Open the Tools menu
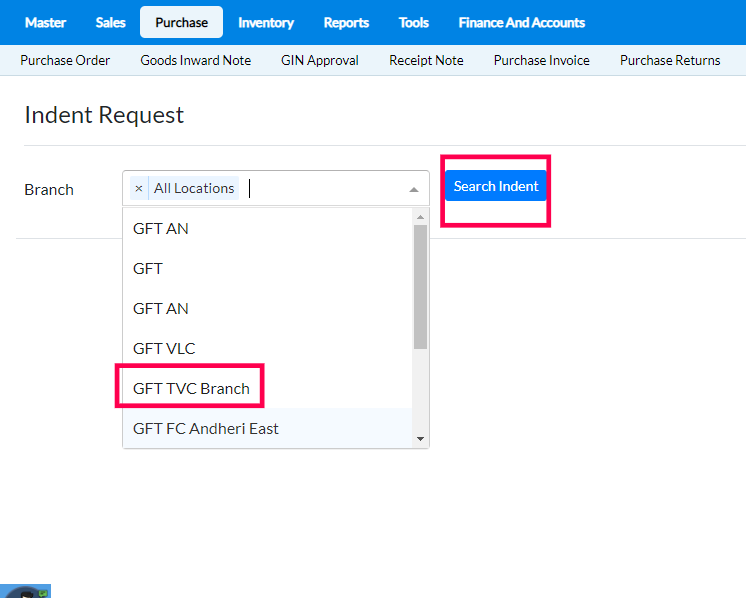 [414, 22]
